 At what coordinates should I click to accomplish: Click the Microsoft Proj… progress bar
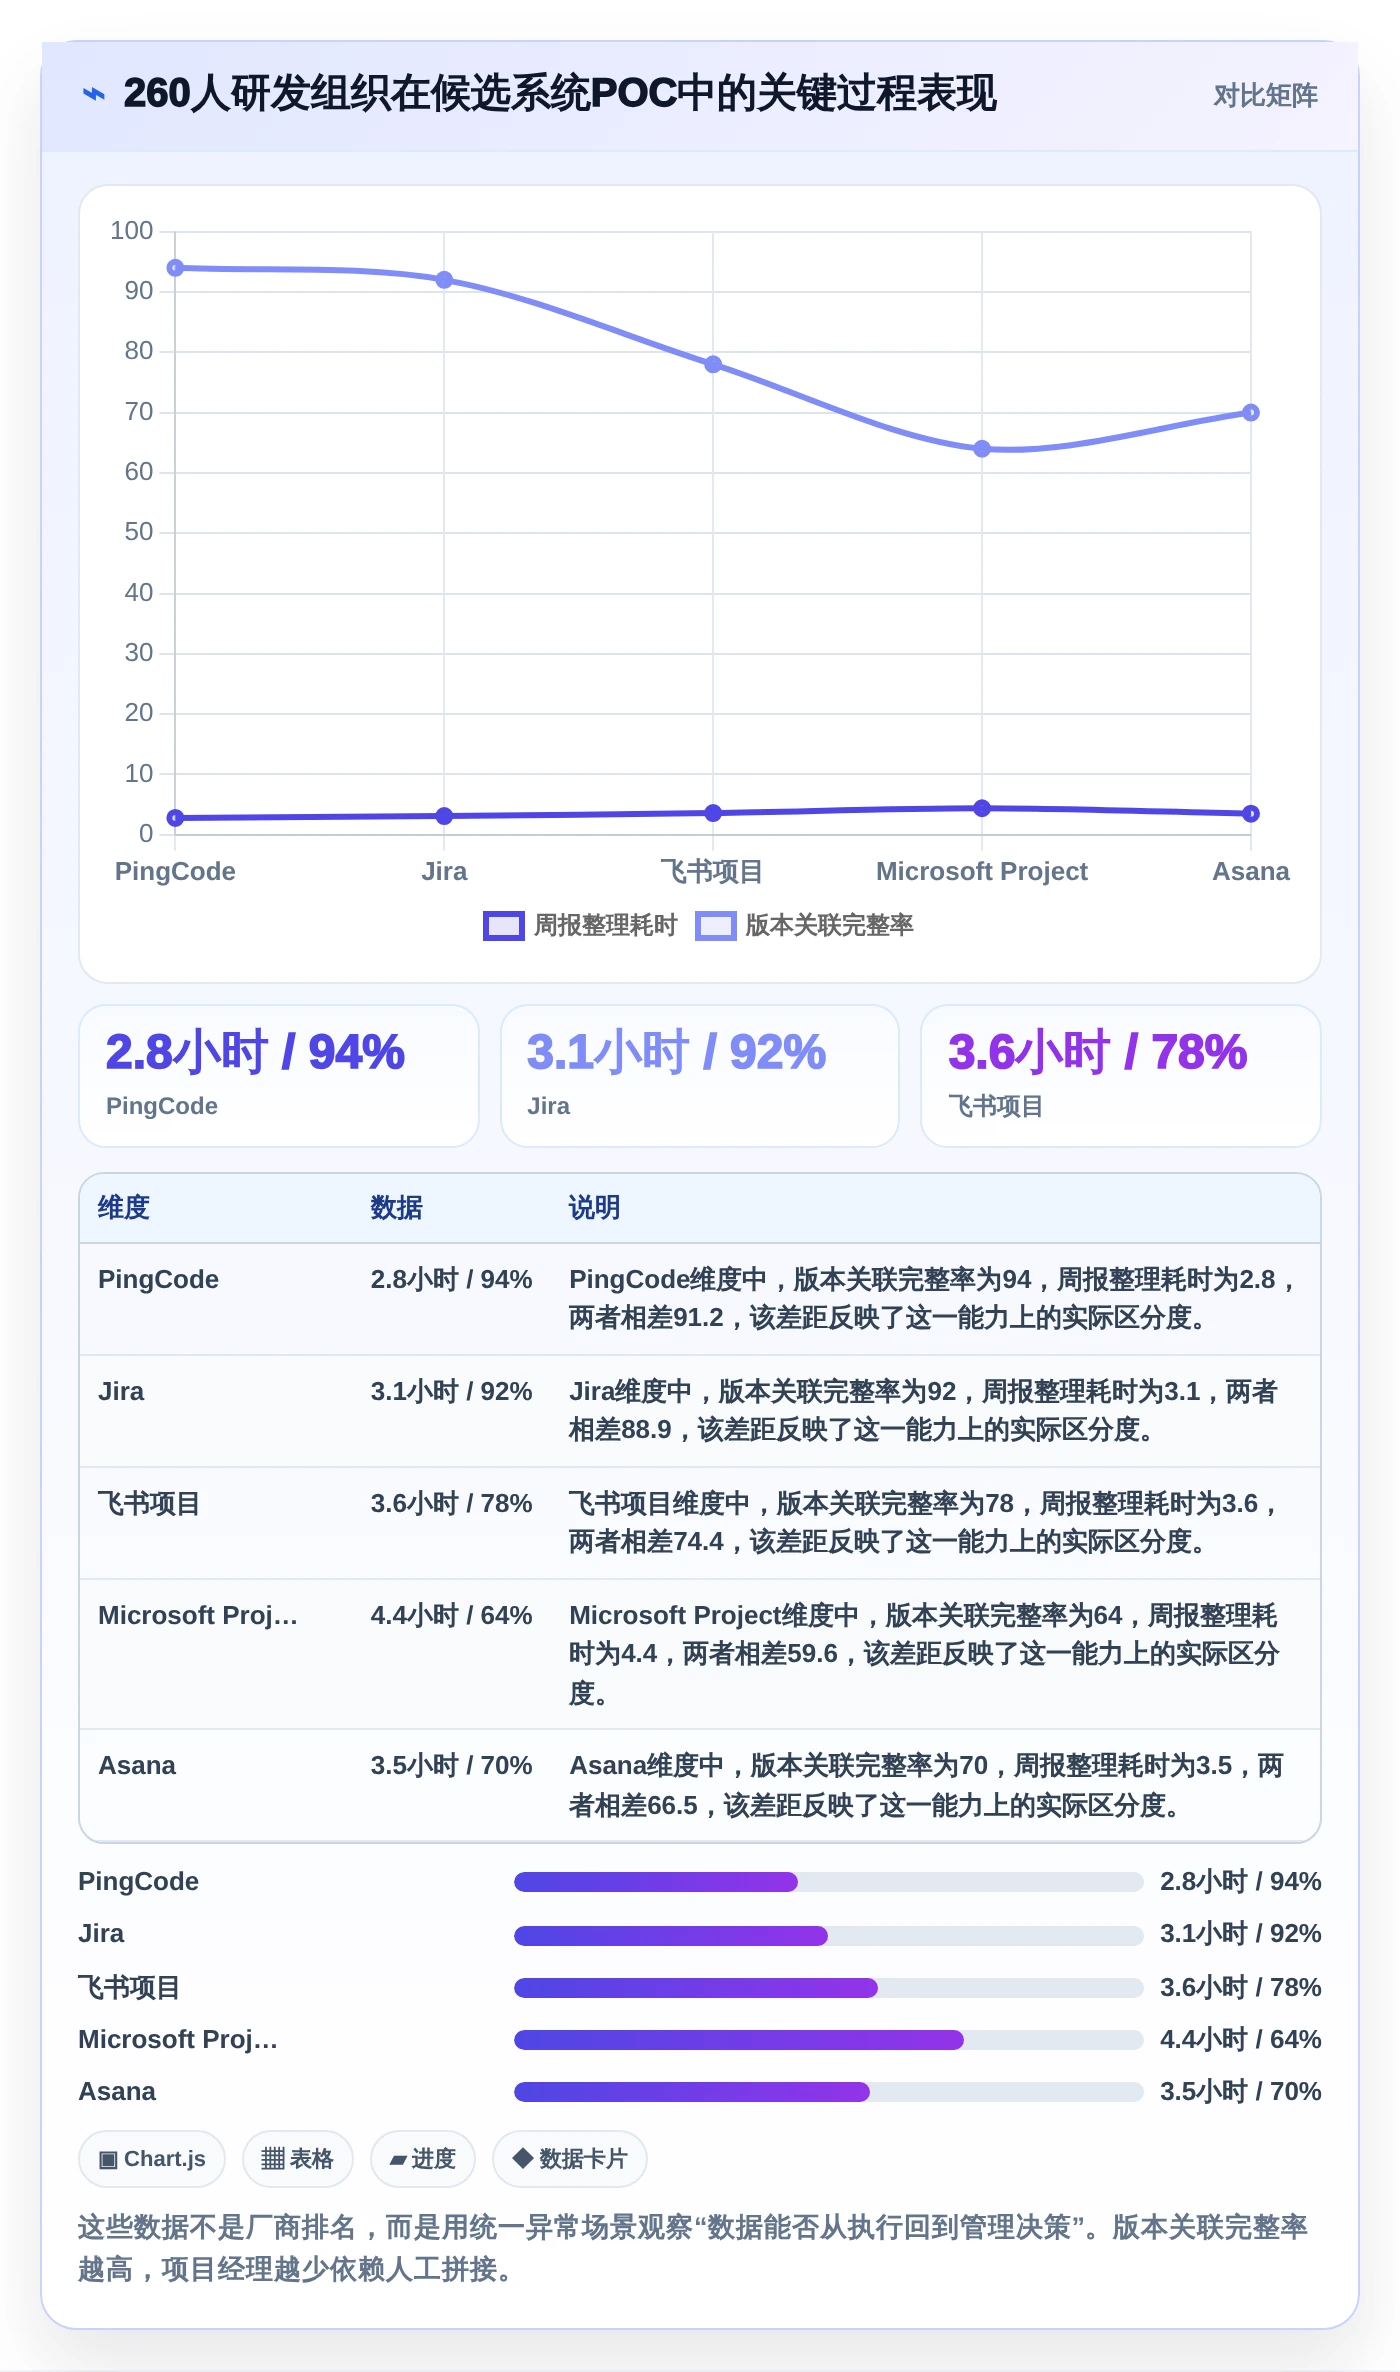828,2039
